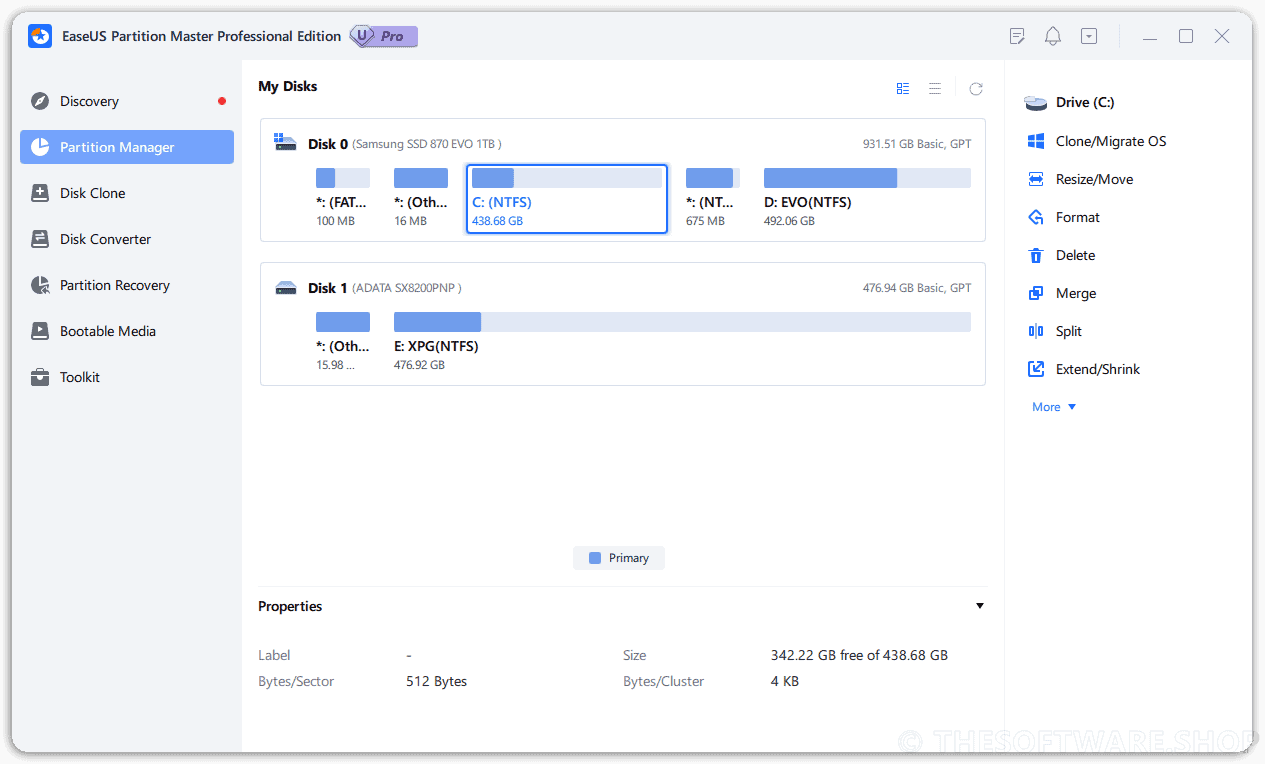1265x764 pixels.
Task: Click '476.94 GB Basic, GPT' text
Action: pos(917,288)
